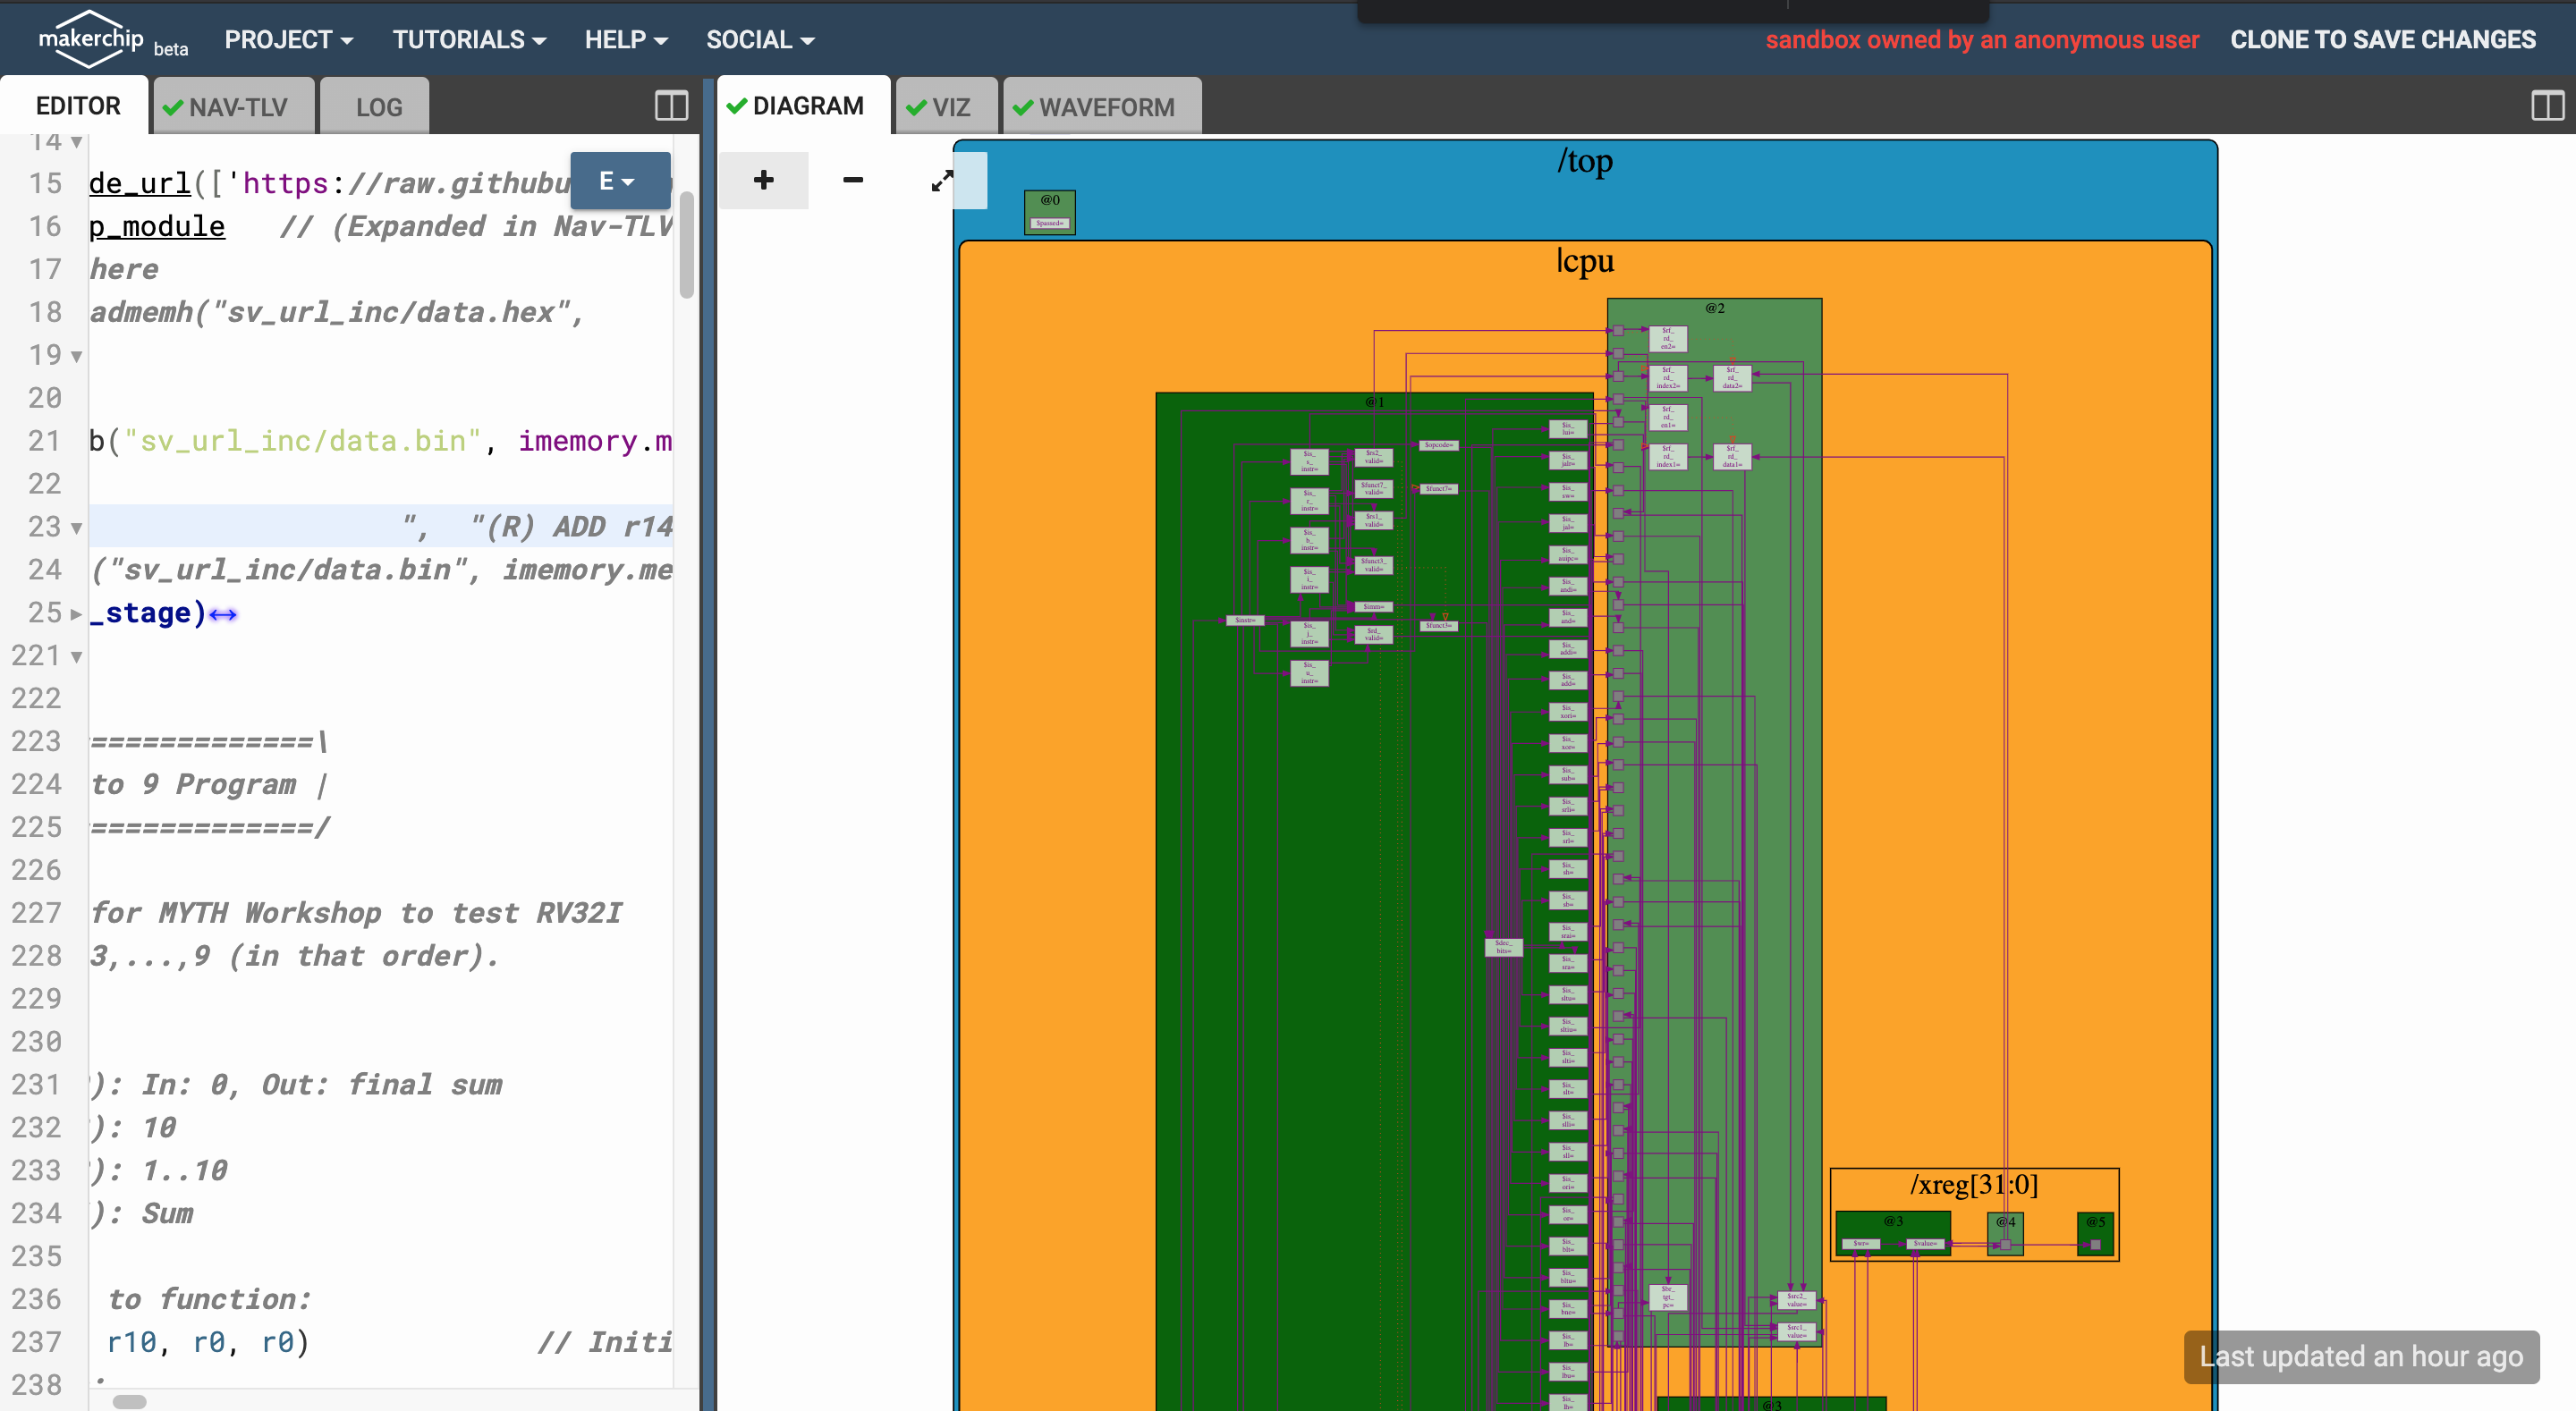The height and width of the screenshot is (1411, 2576).
Task: Open the blue E editor dropdown
Action: pos(619,181)
